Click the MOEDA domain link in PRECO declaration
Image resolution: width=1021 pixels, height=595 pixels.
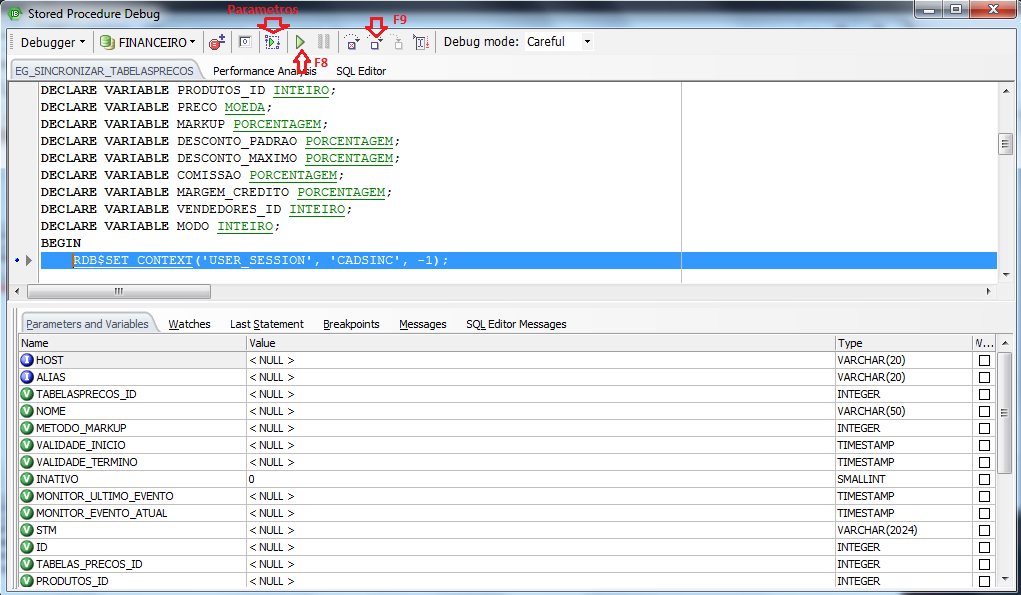click(x=245, y=107)
